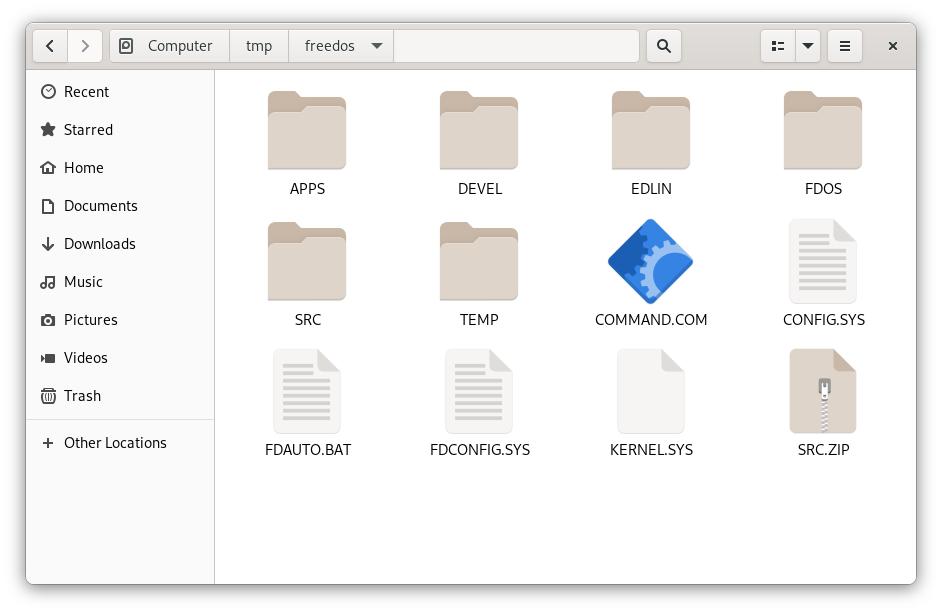Image resolution: width=942 pixels, height=613 pixels.
Task: Click the FDCONFIG.SYS file name
Action: point(479,450)
